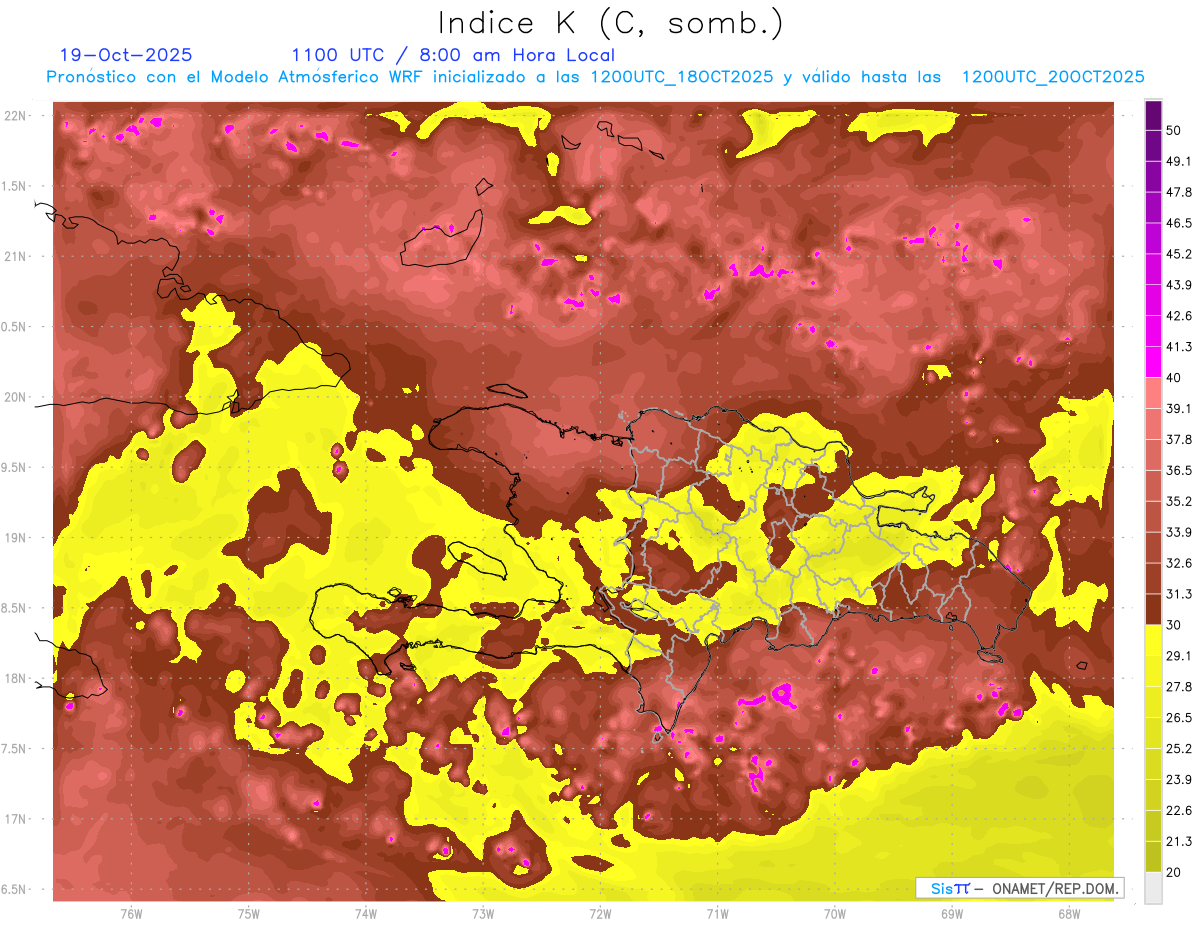Click the '72W' longitude axis label
Viewport: 1200px width, 927px height.
(x=600, y=914)
